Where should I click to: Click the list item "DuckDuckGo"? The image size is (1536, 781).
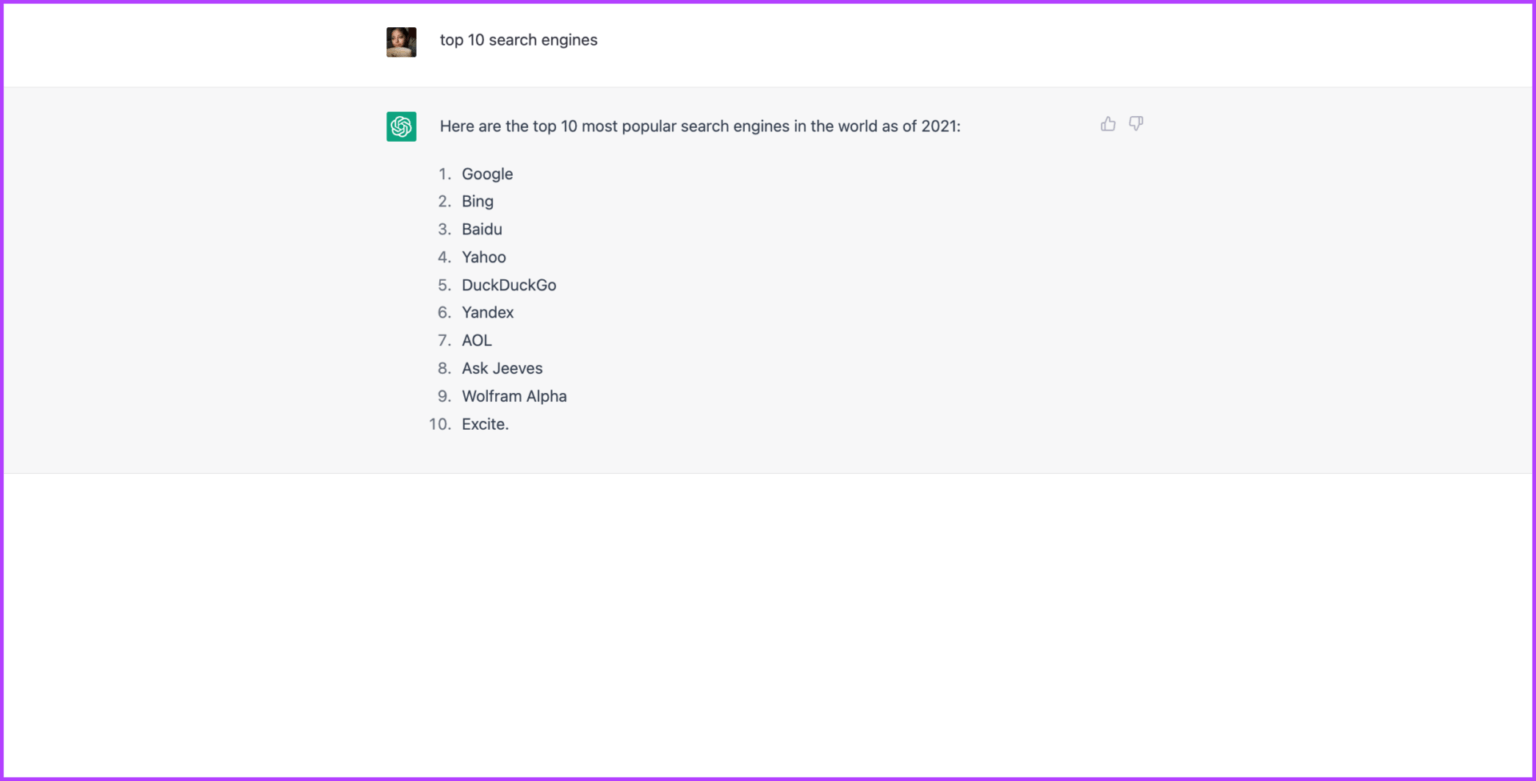point(509,286)
